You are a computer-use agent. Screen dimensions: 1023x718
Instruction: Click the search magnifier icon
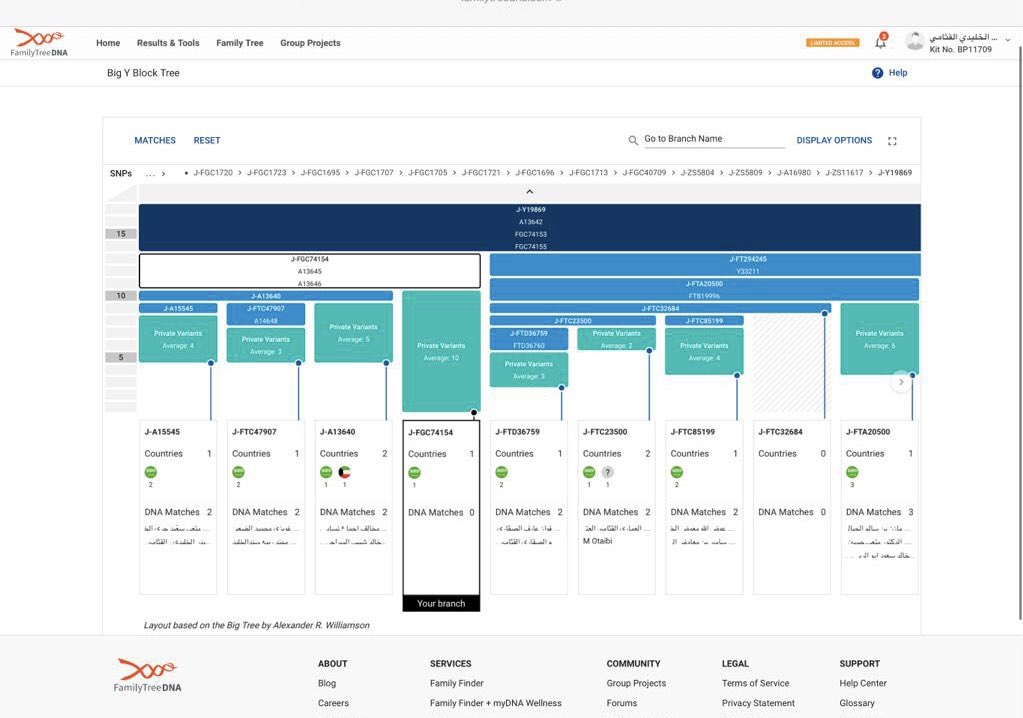633,140
